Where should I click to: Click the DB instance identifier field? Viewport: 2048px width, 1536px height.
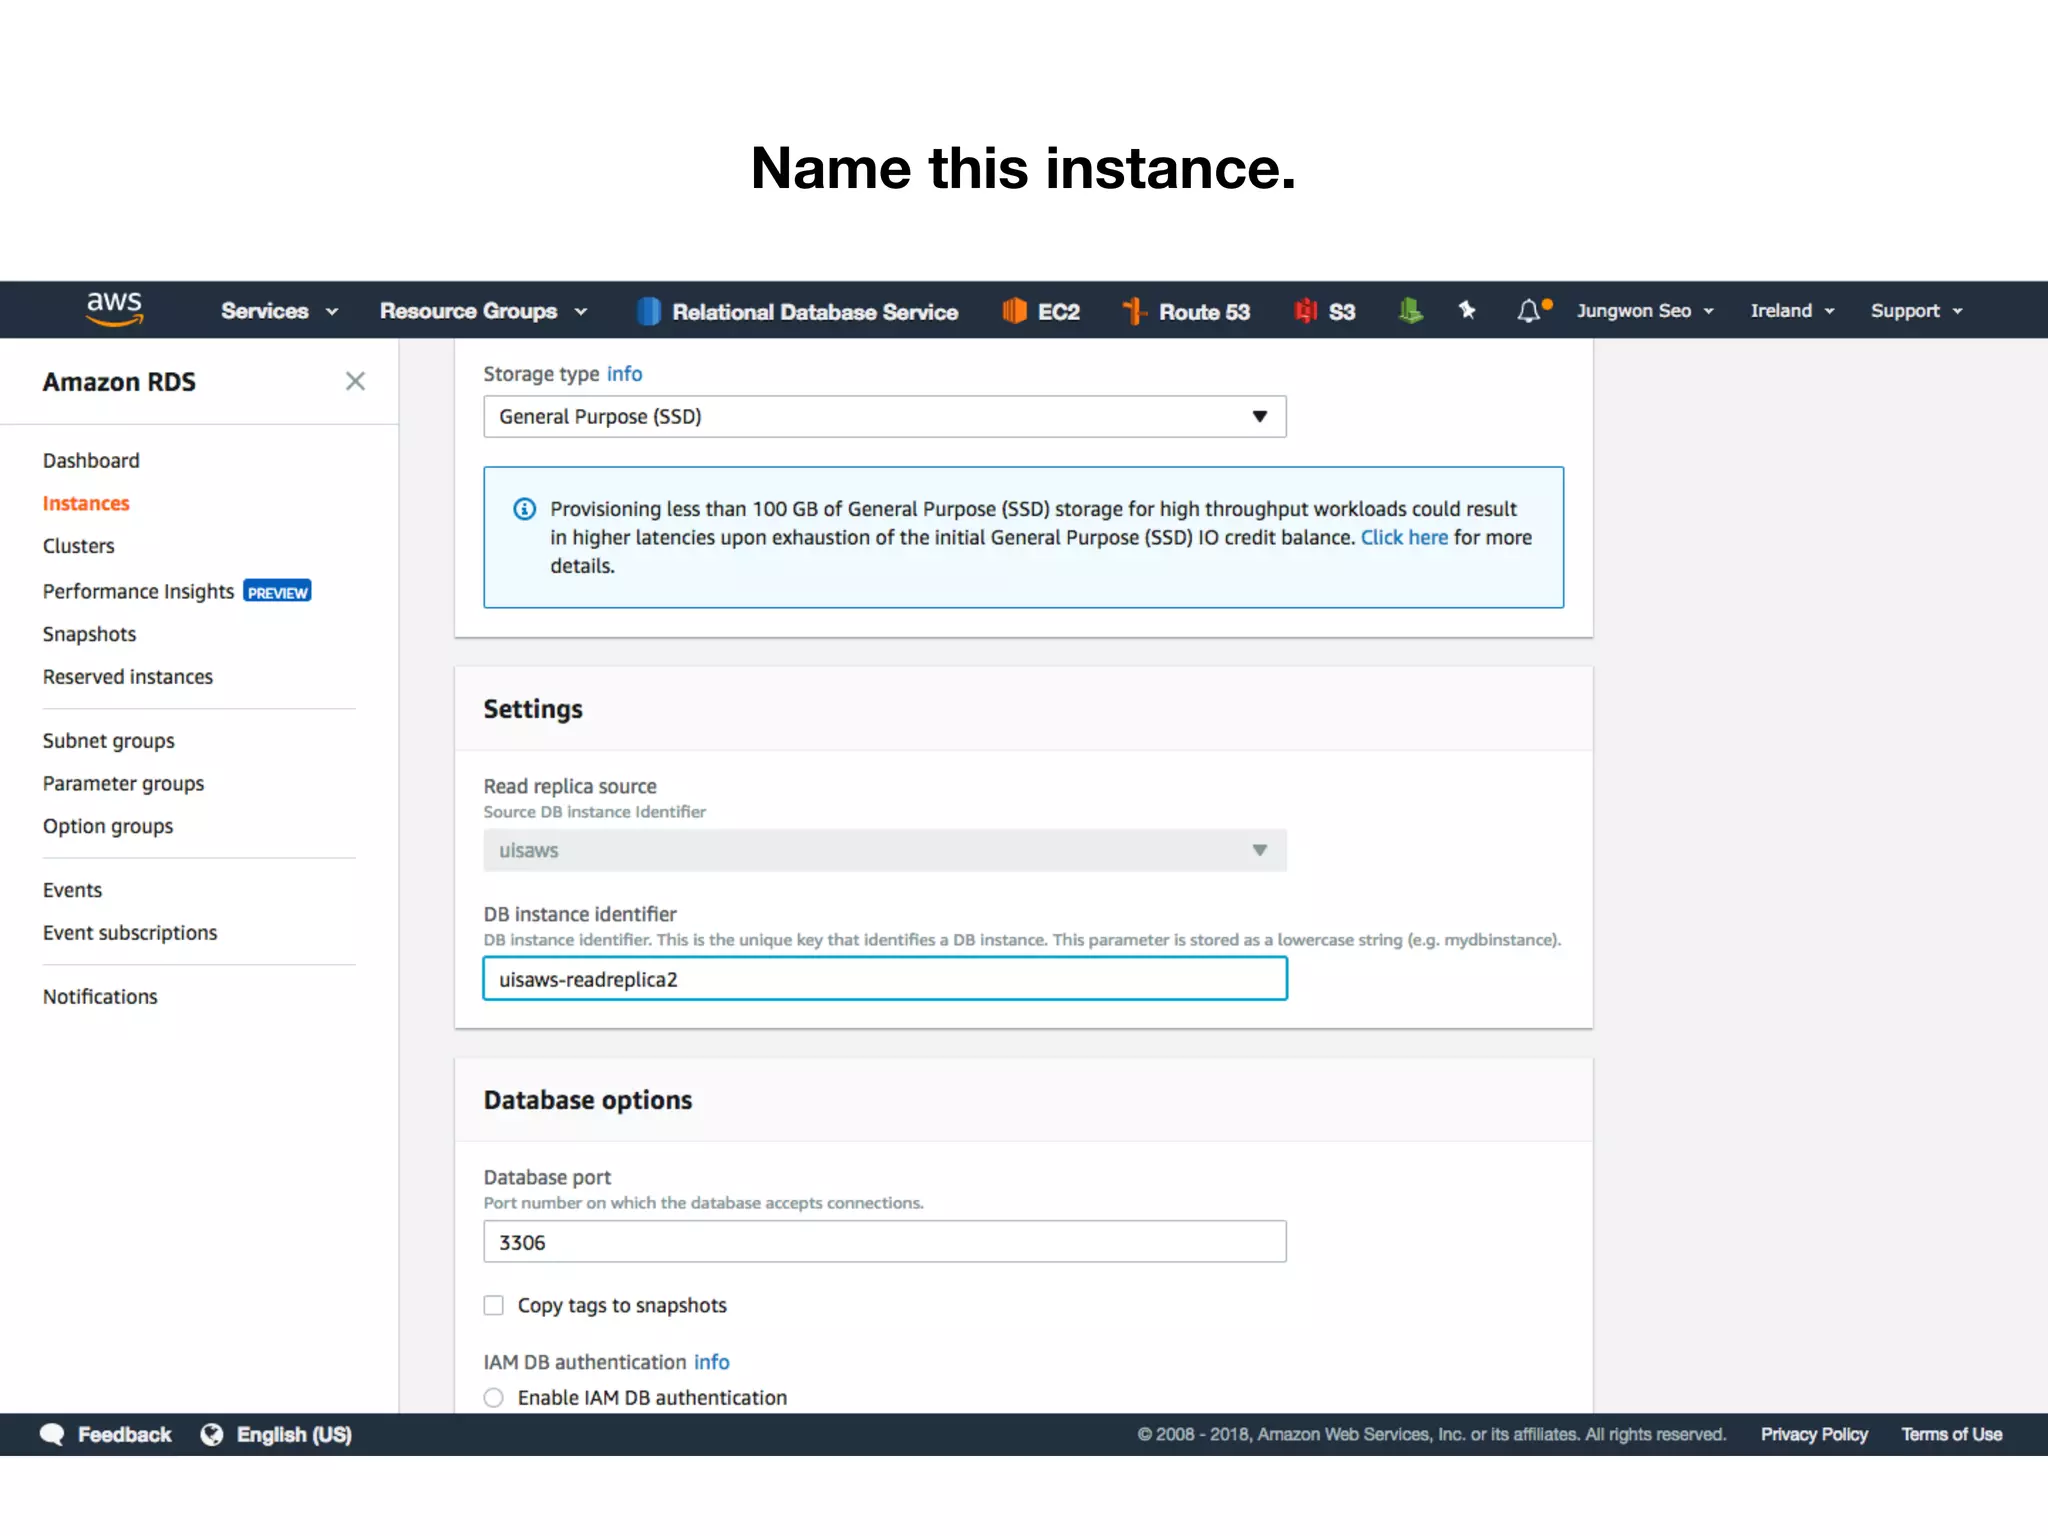click(x=884, y=979)
